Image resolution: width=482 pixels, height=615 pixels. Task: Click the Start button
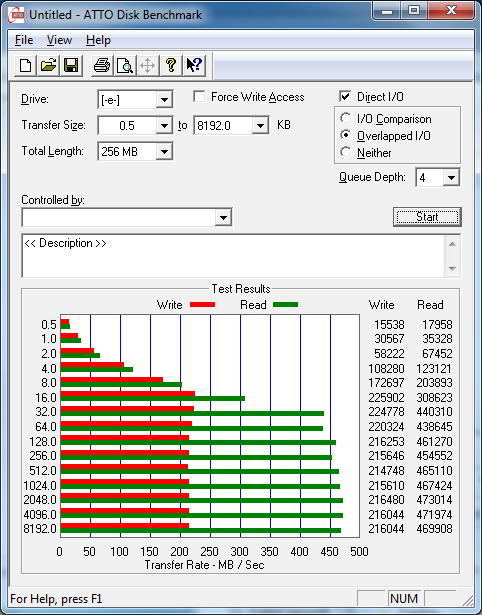427,217
